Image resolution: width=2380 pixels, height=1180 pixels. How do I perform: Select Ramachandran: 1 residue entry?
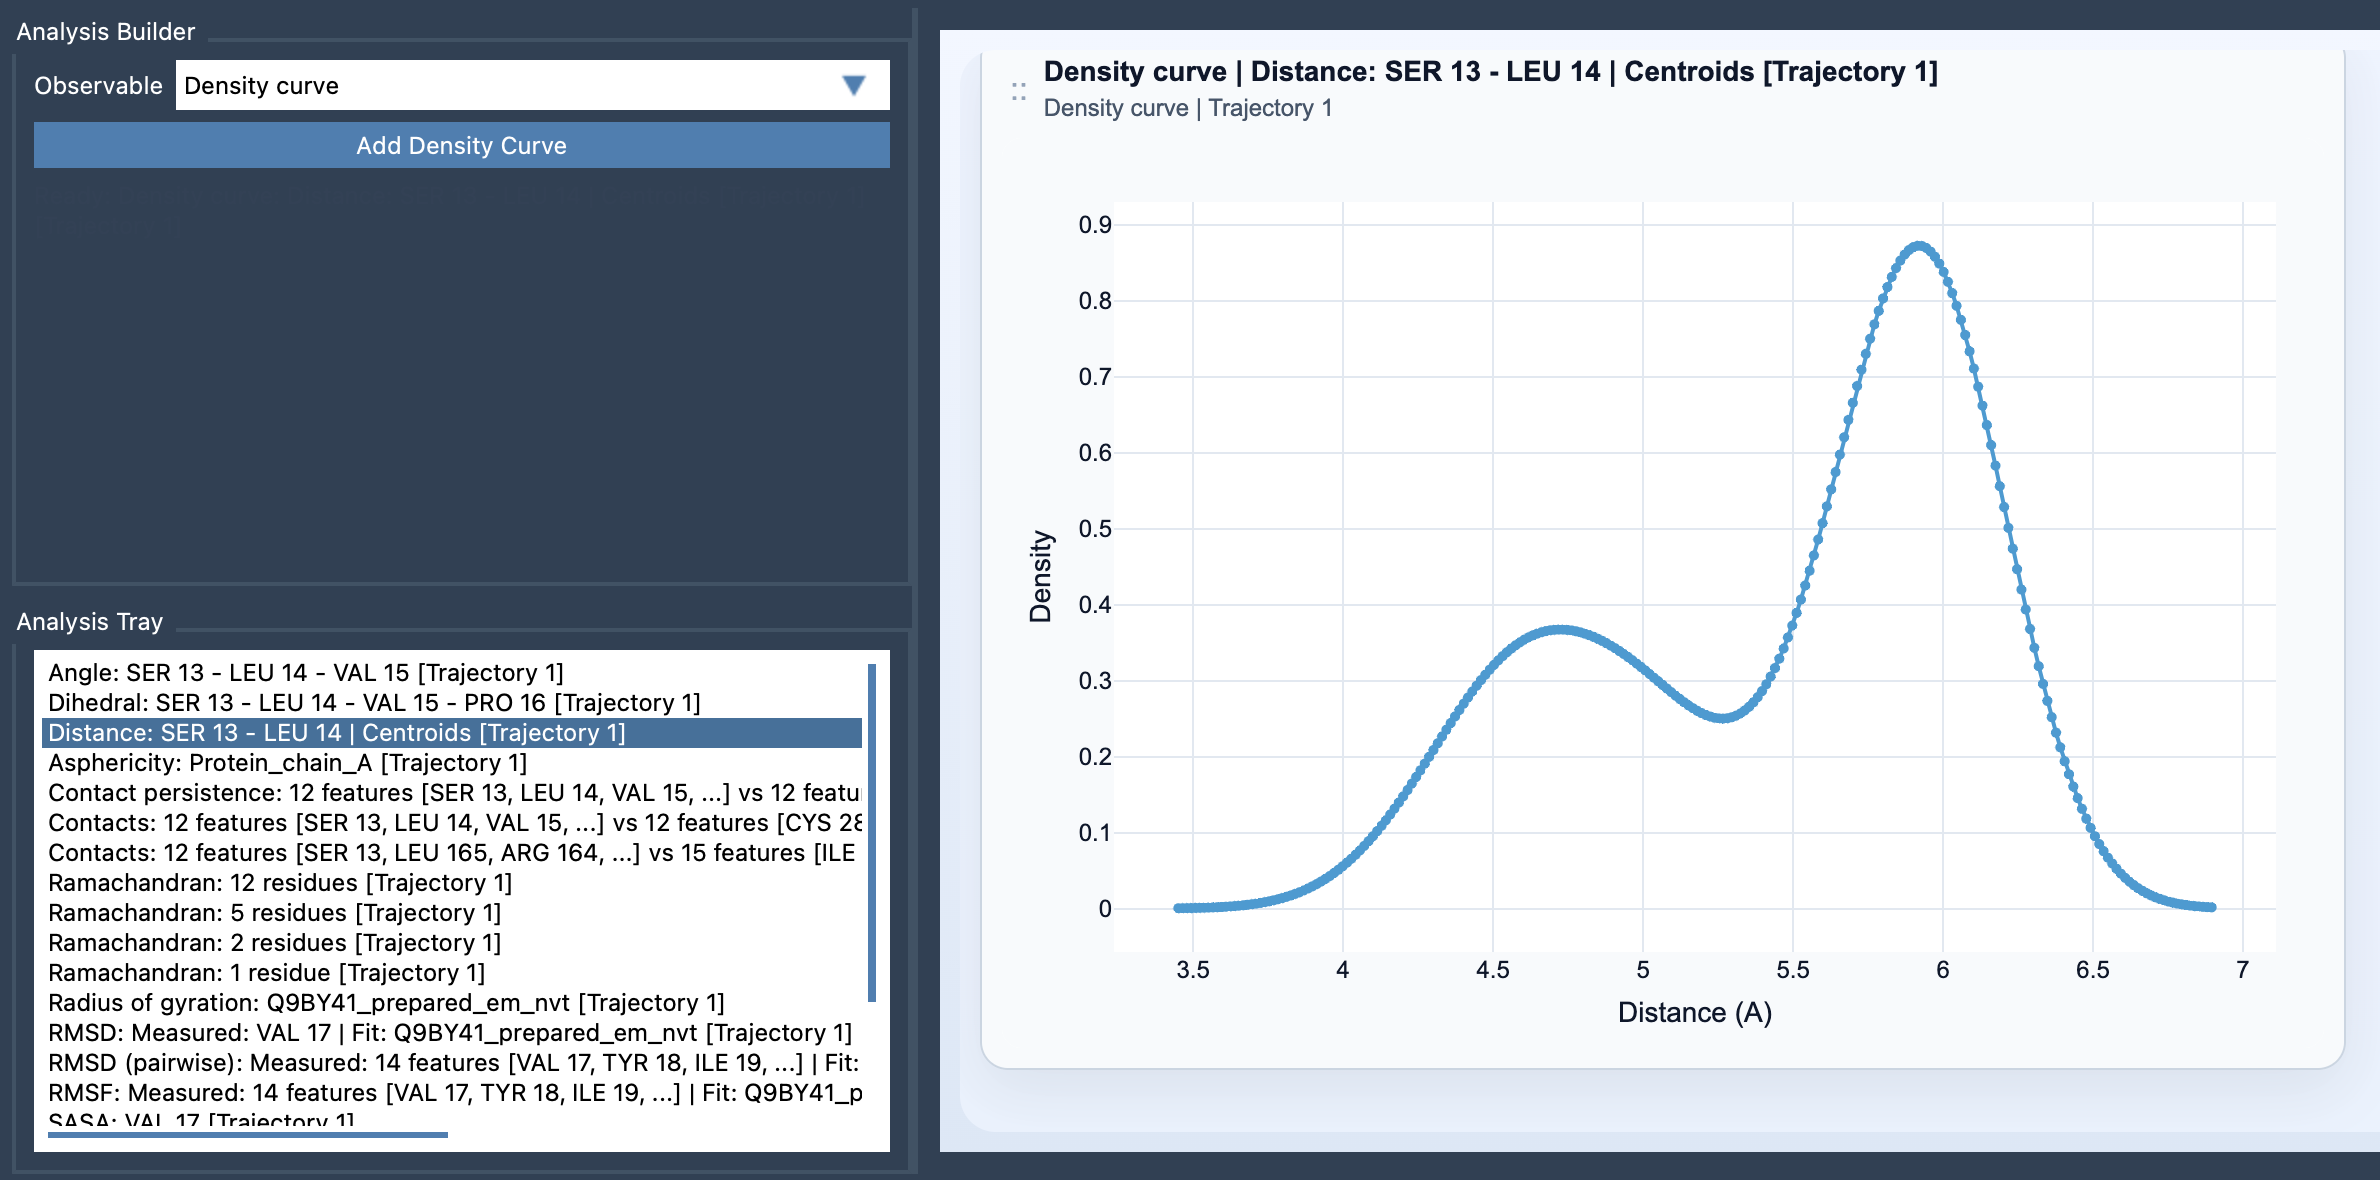pos(266,972)
